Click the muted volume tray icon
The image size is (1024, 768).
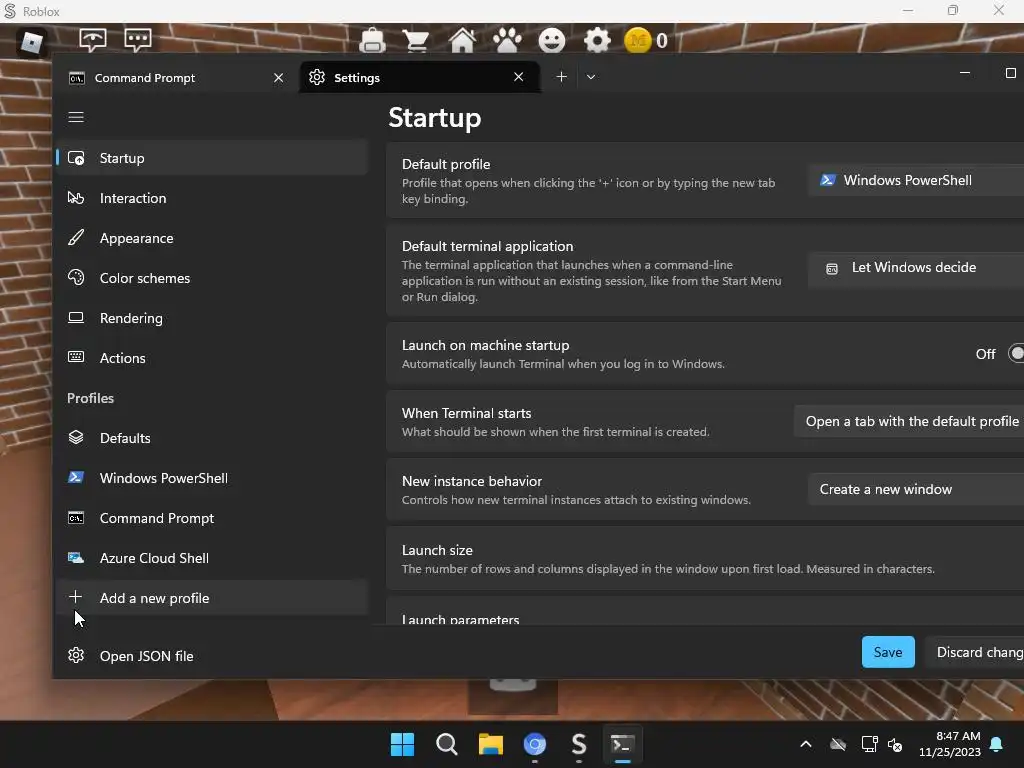point(895,744)
